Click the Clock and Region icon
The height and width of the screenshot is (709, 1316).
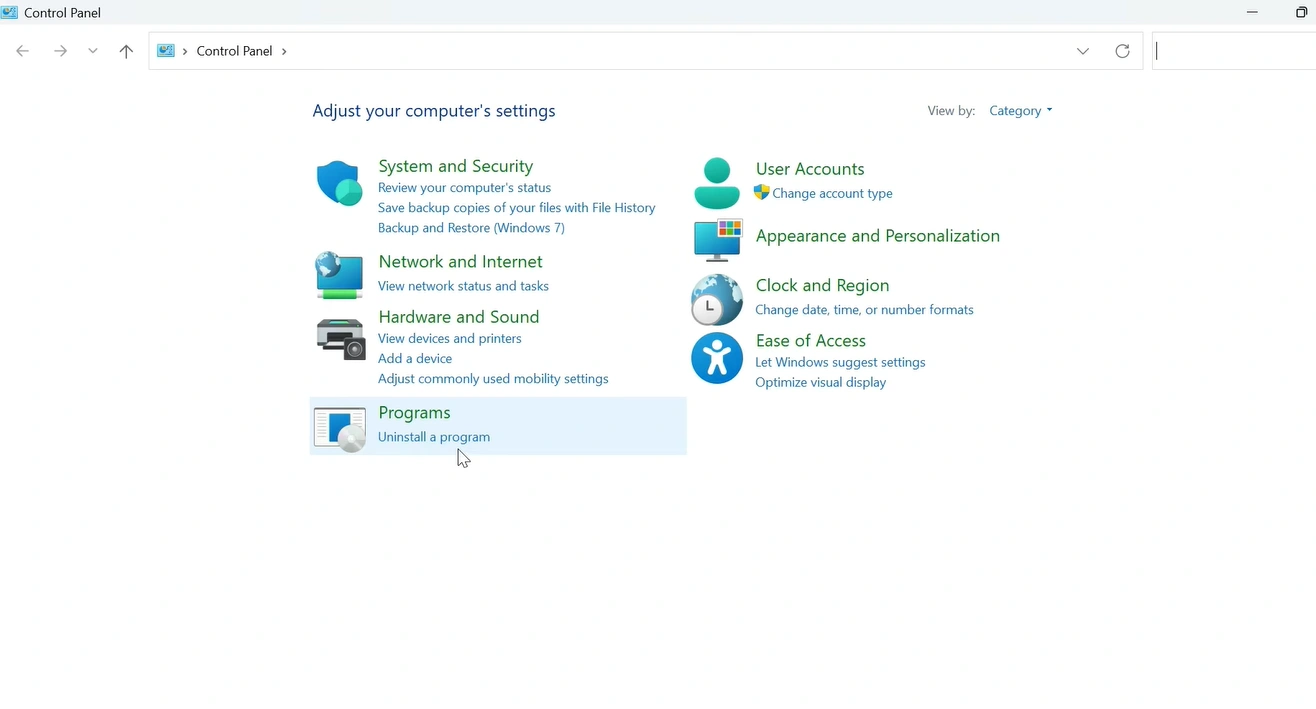[x=717, y=299]
